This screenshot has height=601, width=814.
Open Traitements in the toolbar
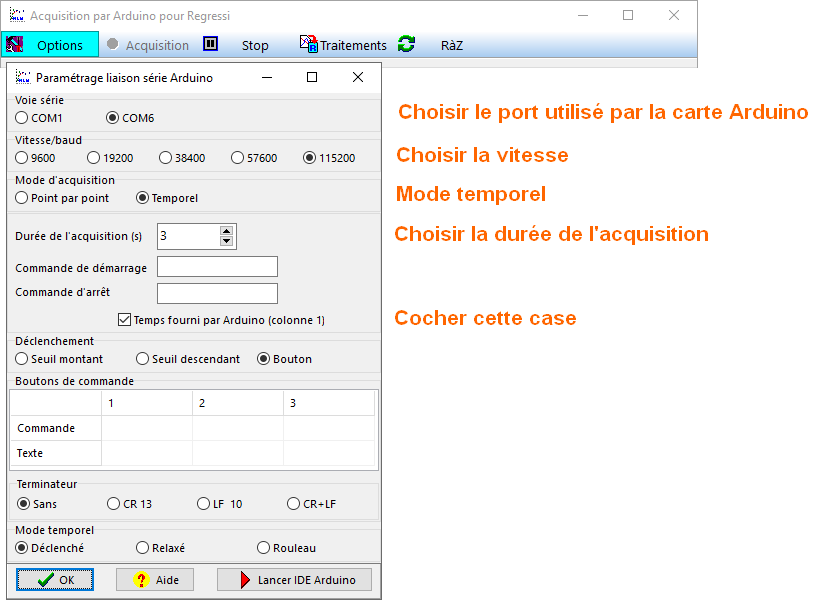344,45
